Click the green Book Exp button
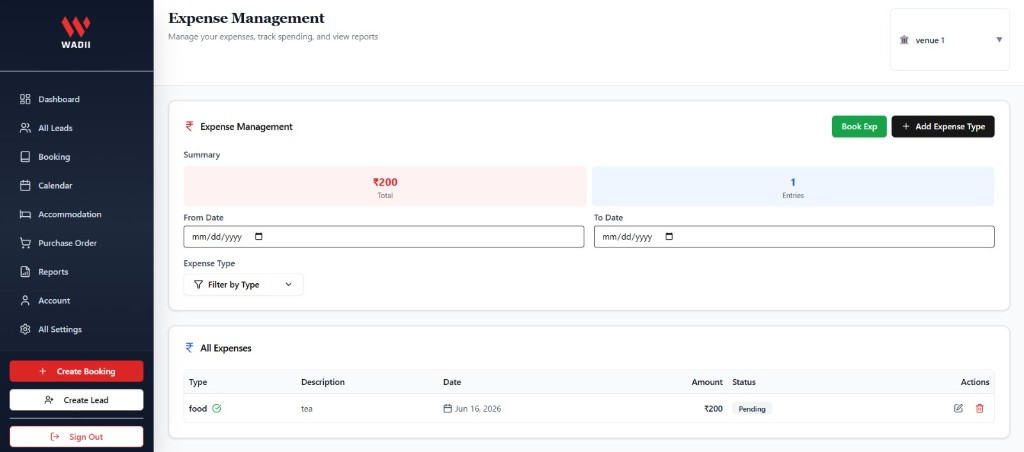1024x452 pixels. point(859,127)
